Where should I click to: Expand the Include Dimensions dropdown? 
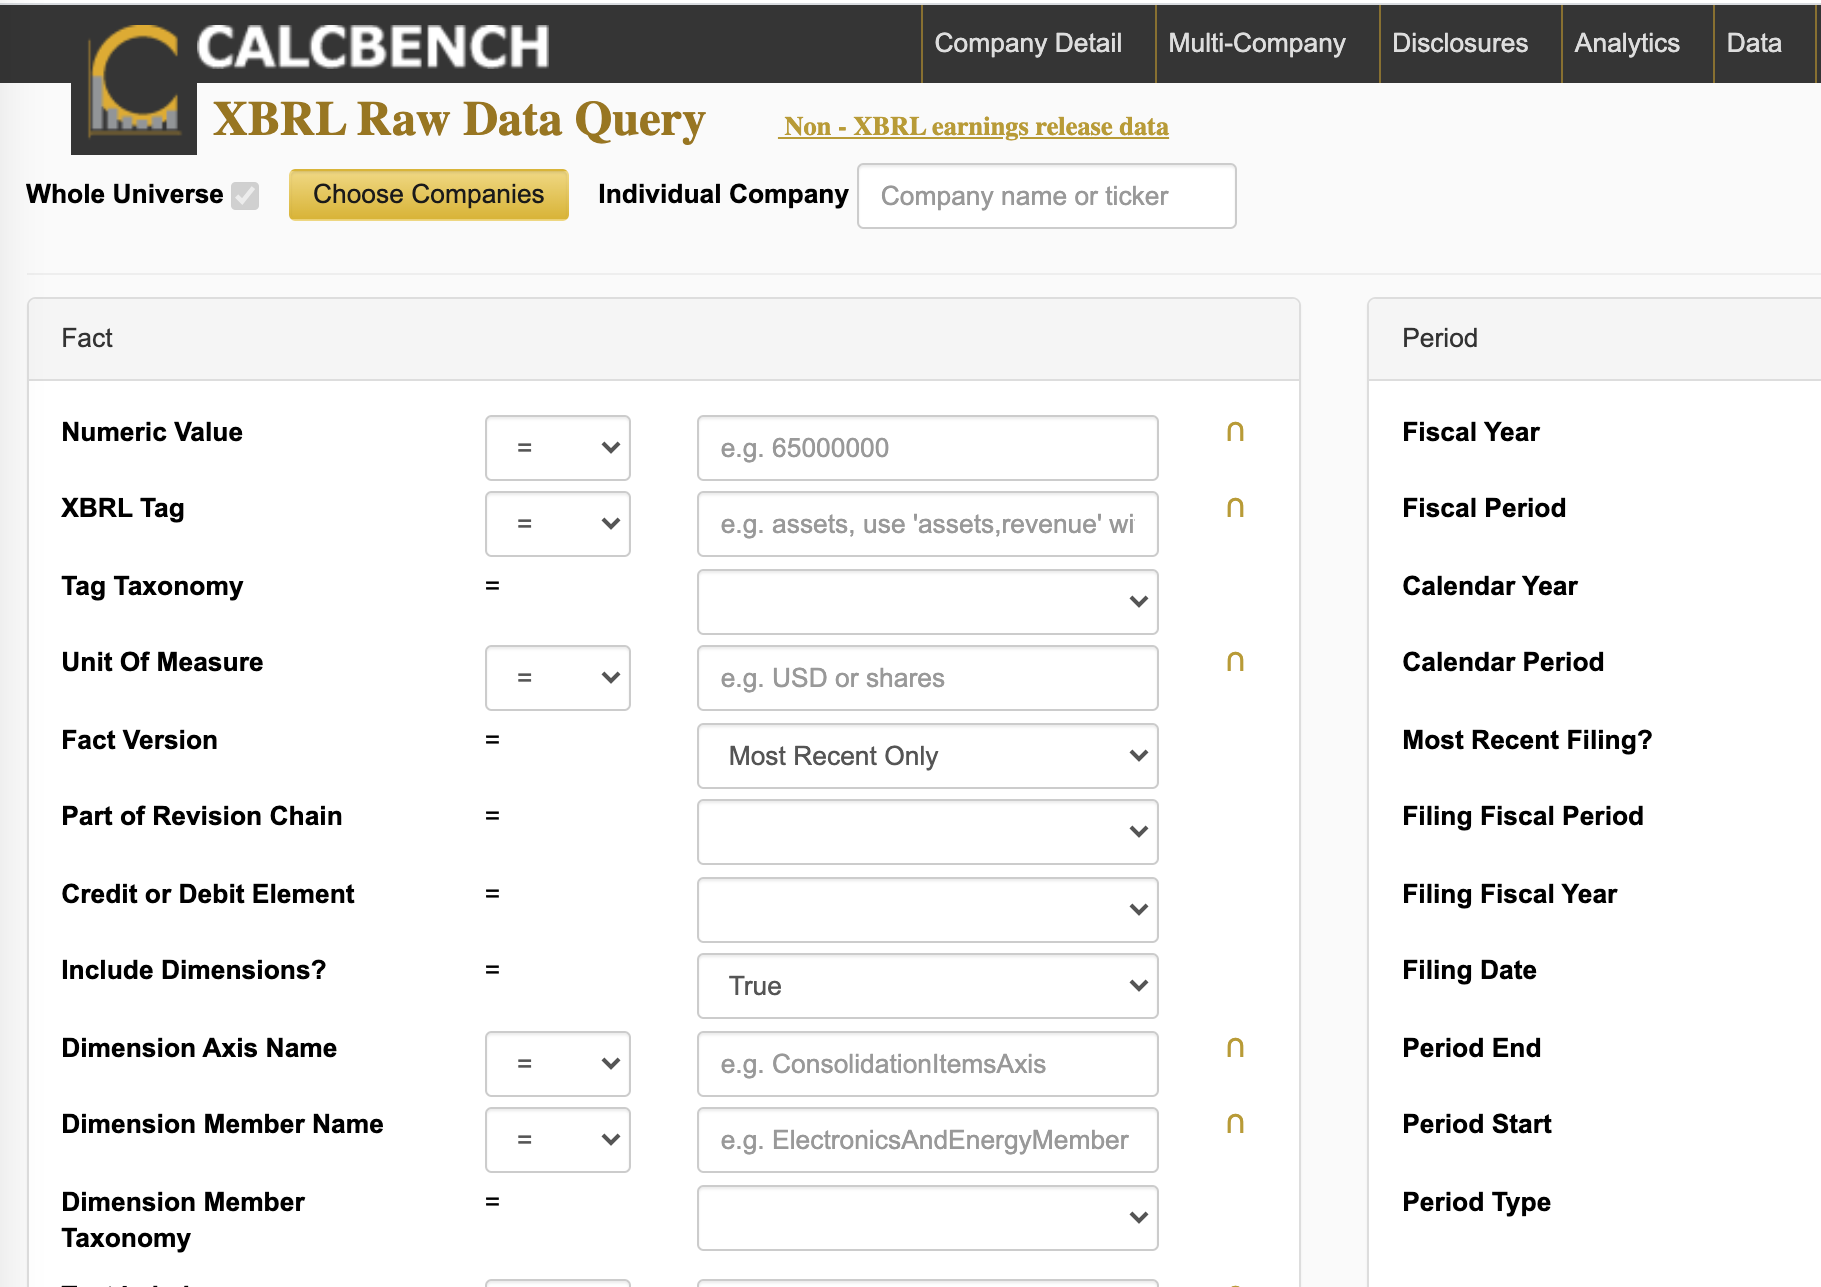tap(927, 986)
